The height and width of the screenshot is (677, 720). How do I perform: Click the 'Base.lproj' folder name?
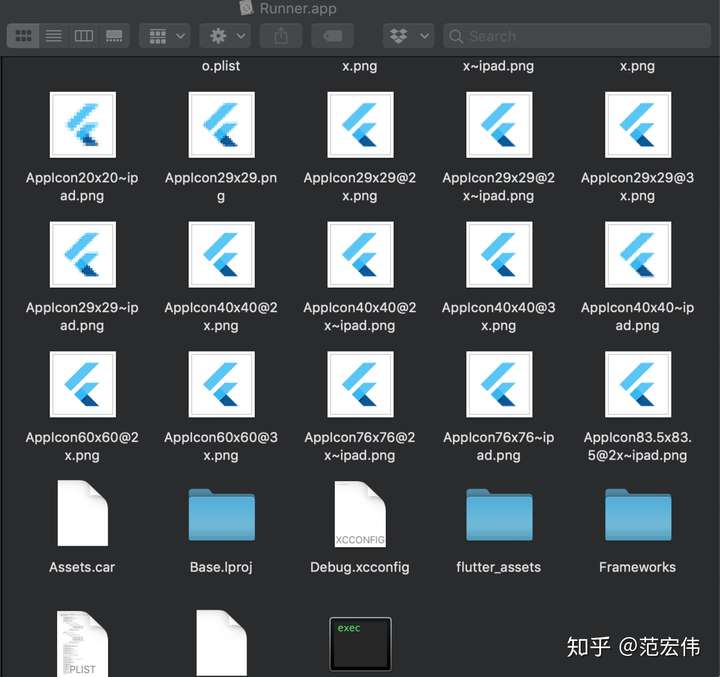pos(221,568)
